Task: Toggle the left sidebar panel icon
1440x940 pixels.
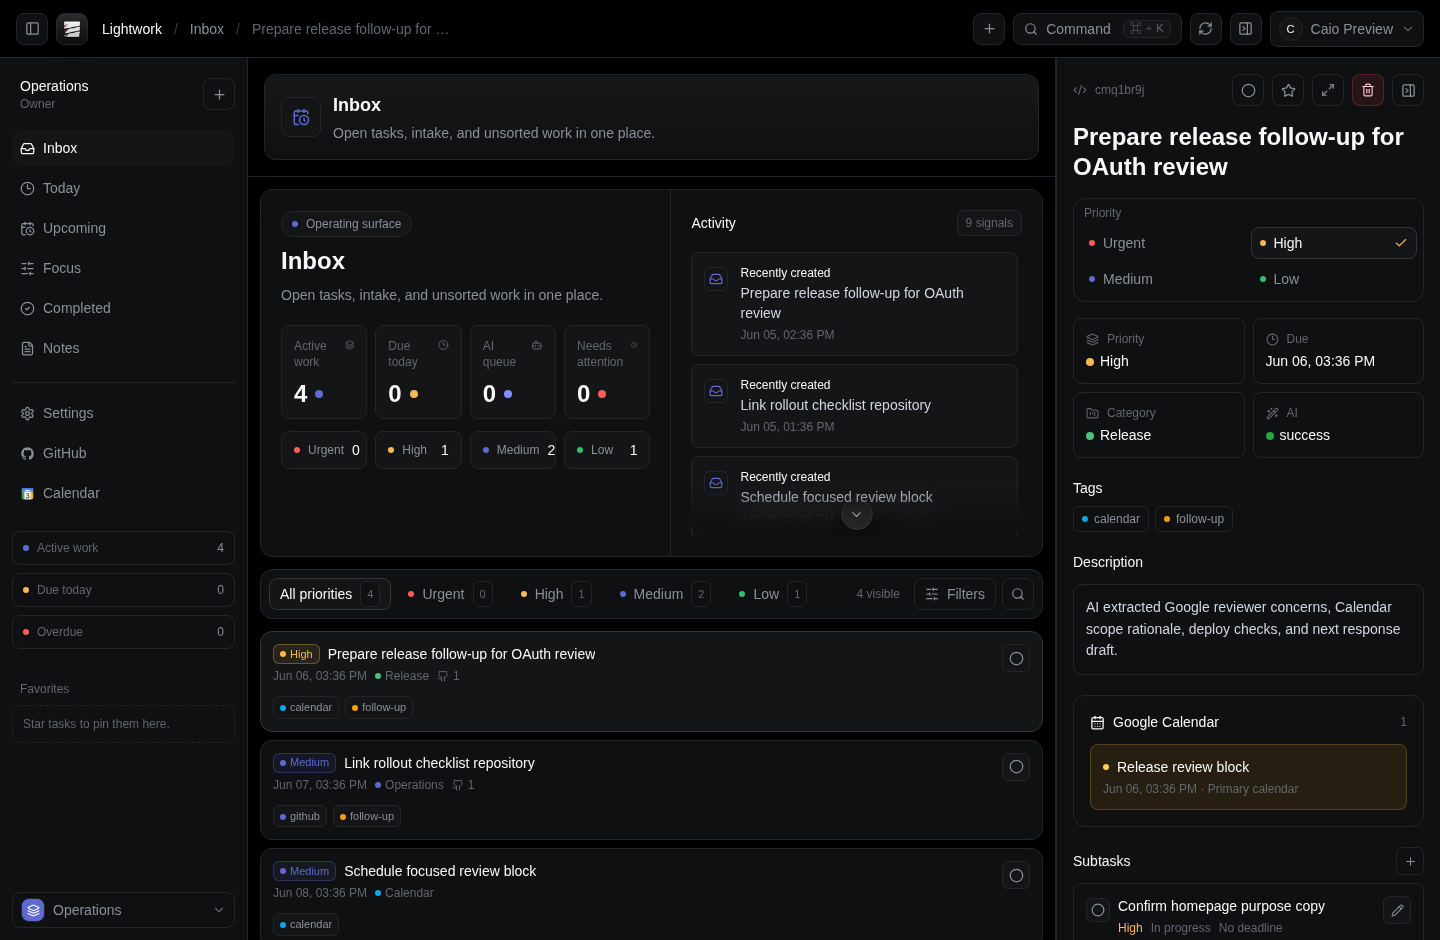Action: click(32, 29)
